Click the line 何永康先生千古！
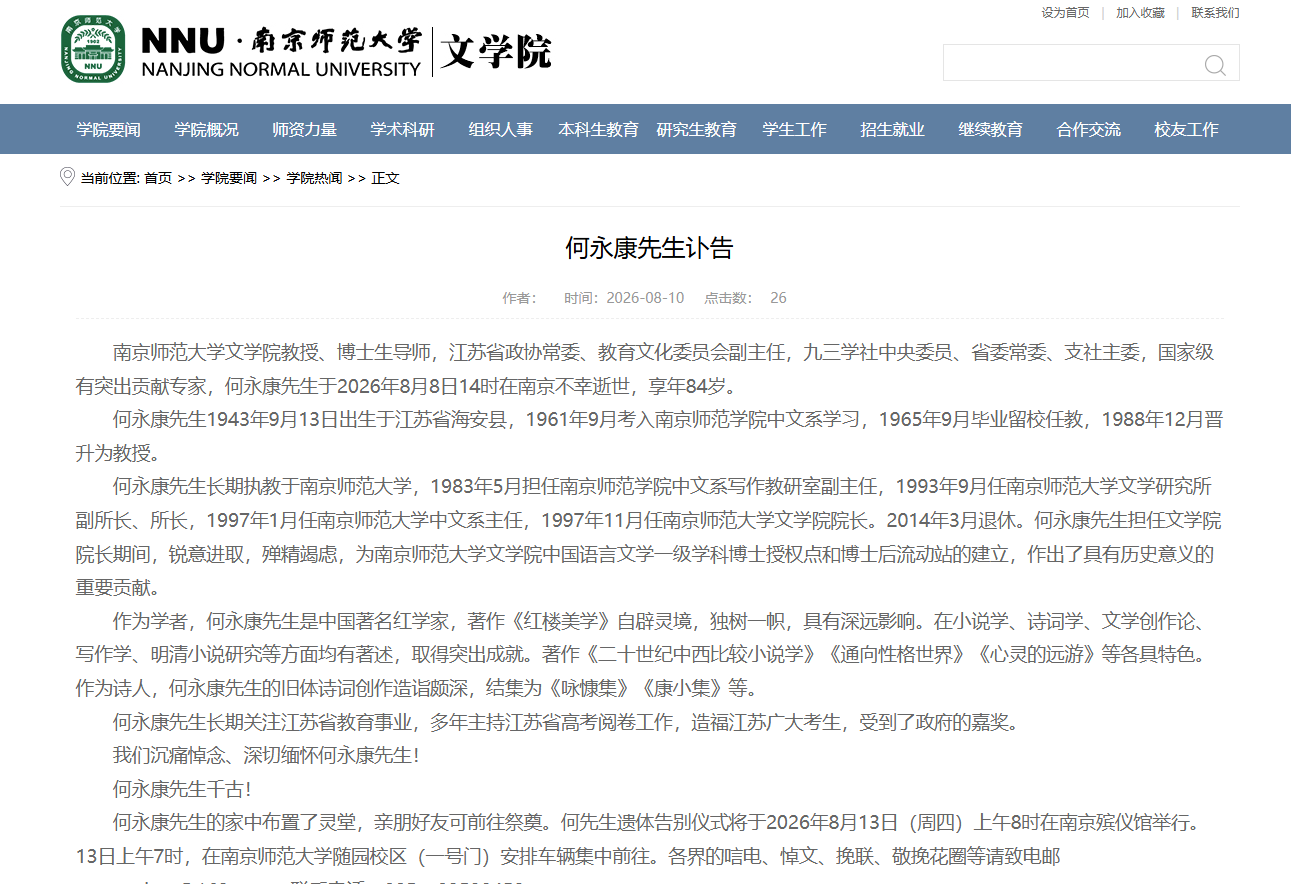The image size is (1291, 884). (182, 789)
